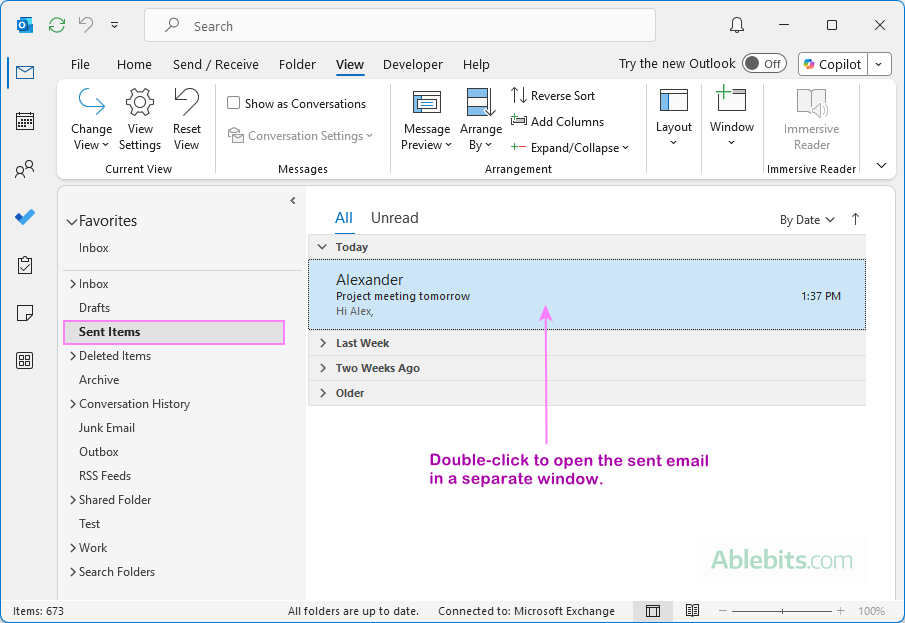Click the Send/Receive sync icon
The height and width of the screenshot is (623, 905).
pos(57,25)
